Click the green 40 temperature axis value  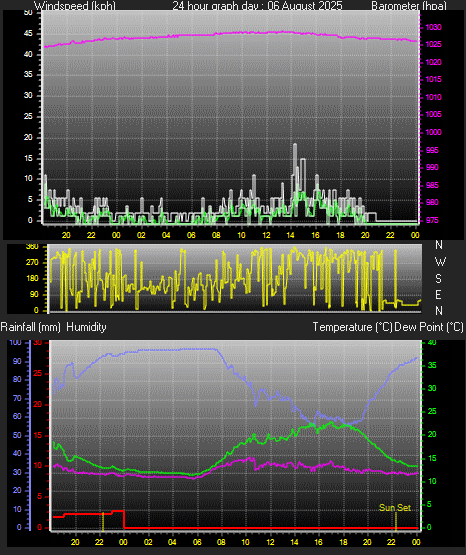432,343
